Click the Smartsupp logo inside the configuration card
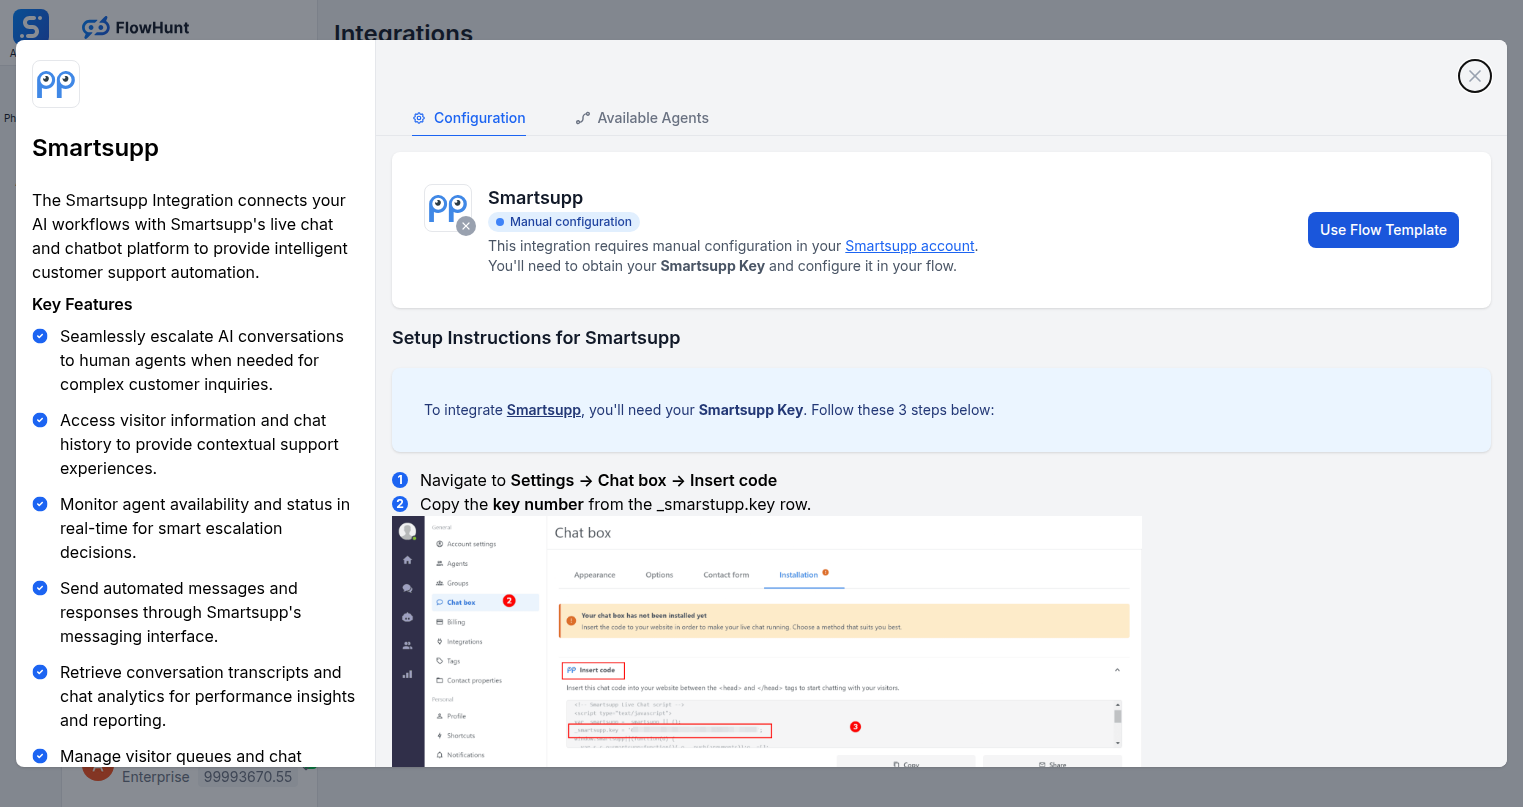The height and width of the screenshot is (807, 1523). [x=447, y=207]
